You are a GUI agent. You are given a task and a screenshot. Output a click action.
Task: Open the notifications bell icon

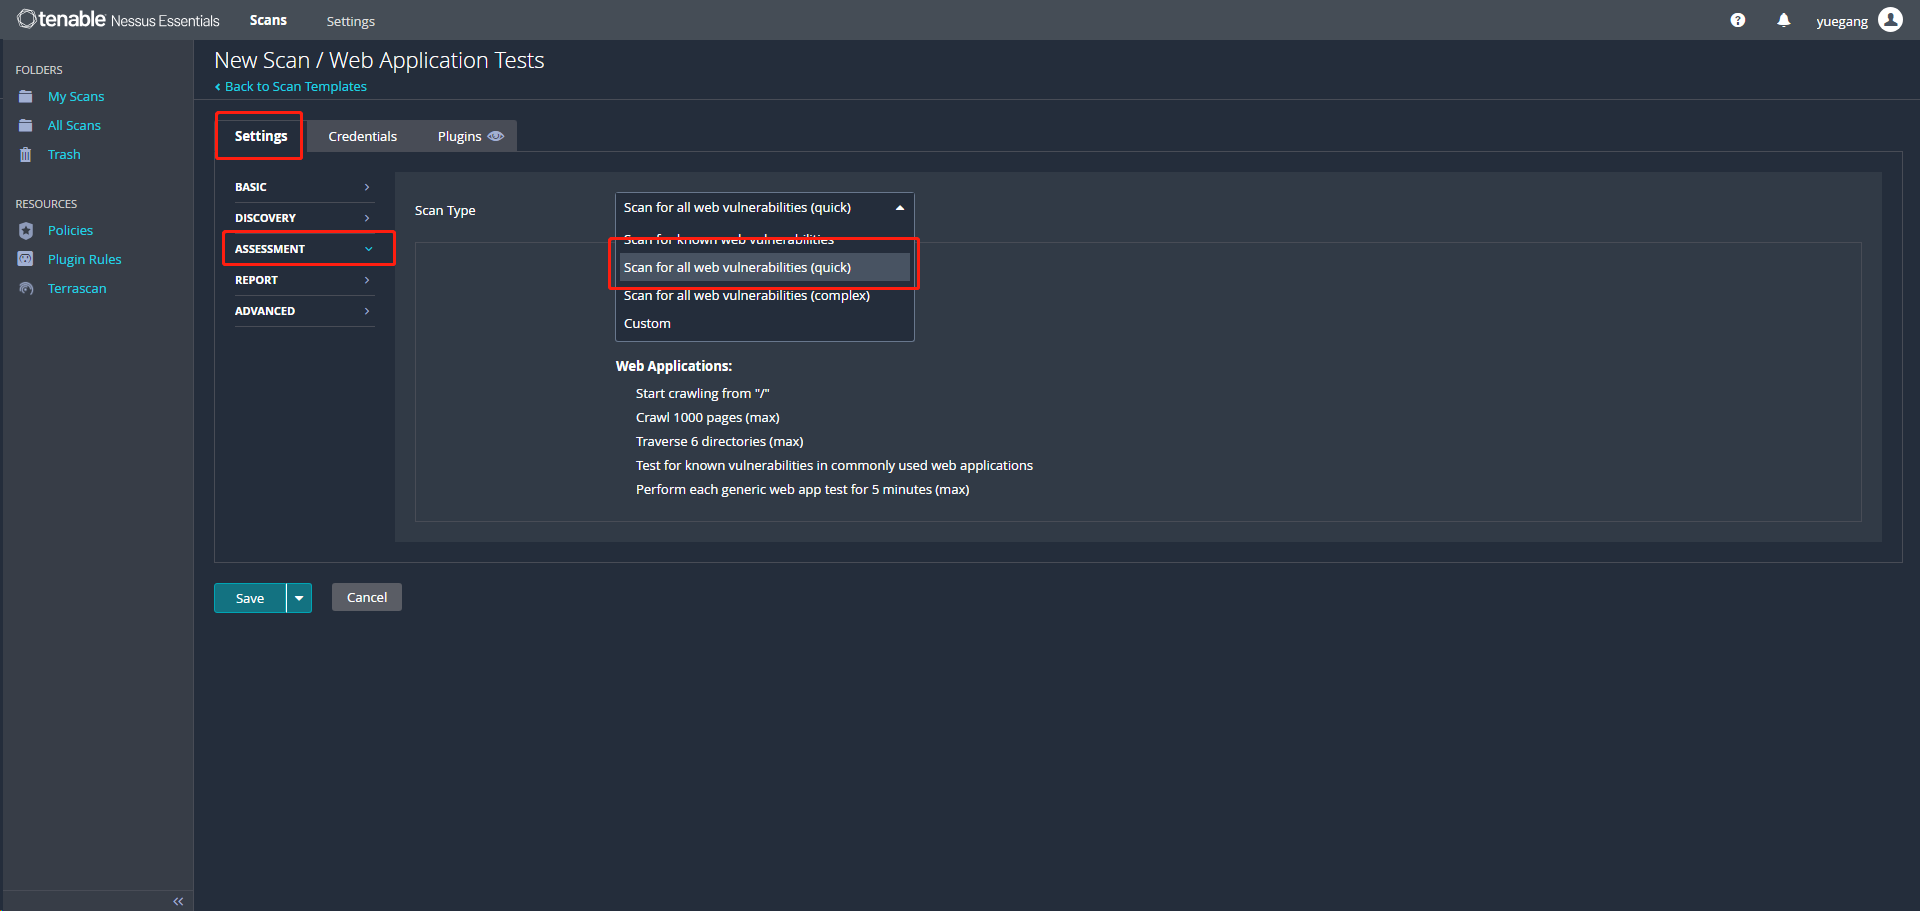coord(1783,20)
